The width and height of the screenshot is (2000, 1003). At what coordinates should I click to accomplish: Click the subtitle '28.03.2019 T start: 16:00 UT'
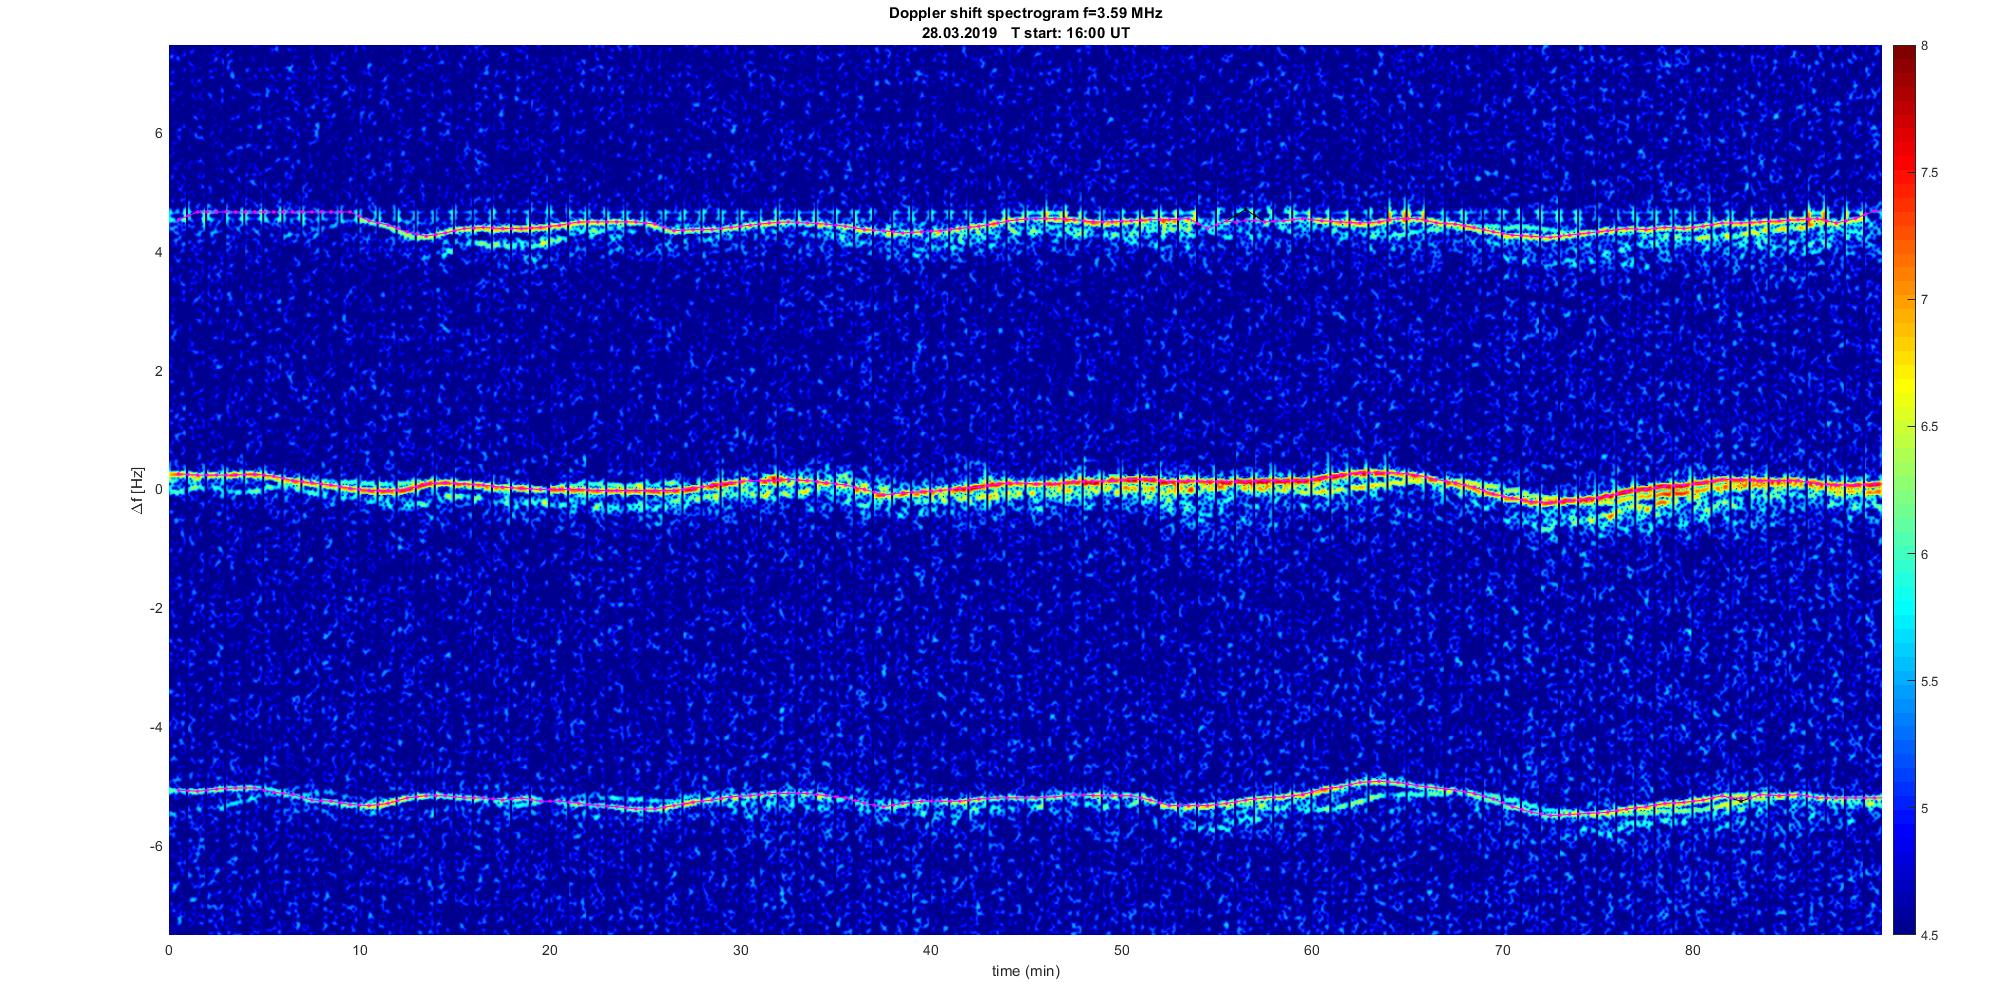[1025, 32]
